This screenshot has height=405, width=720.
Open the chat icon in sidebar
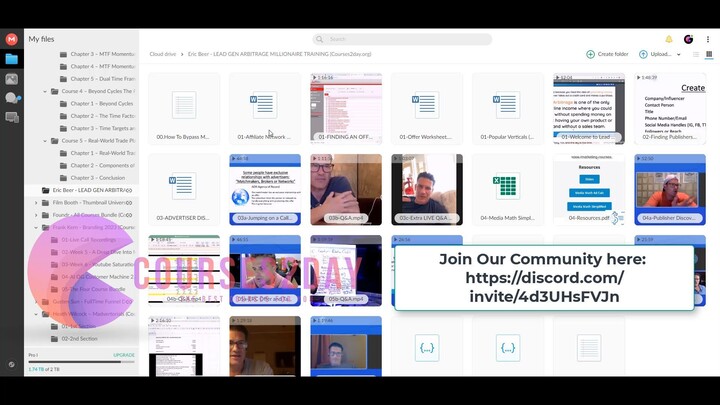(12, 98)
